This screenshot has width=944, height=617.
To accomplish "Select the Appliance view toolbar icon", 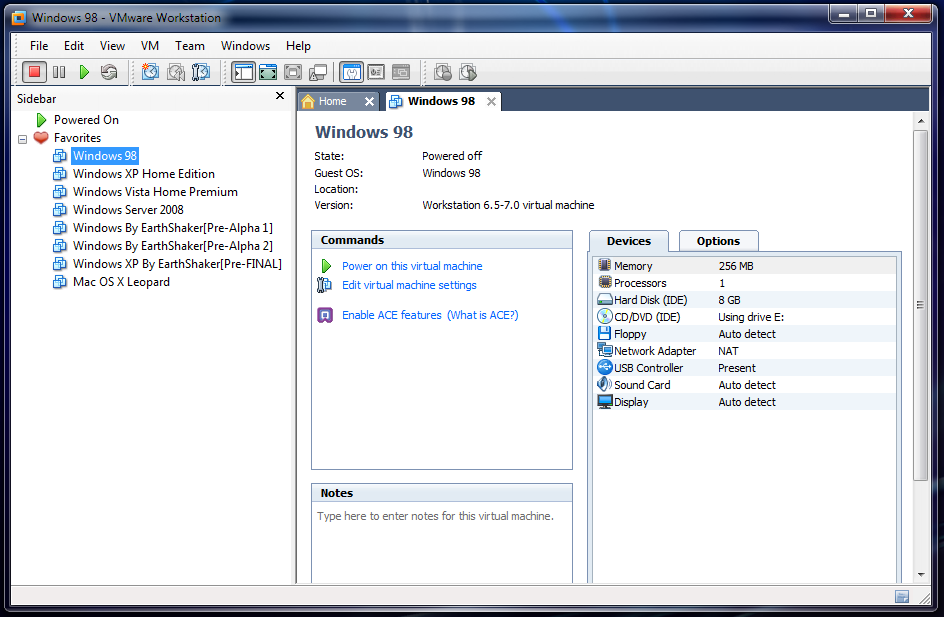I will pos(376,72).
